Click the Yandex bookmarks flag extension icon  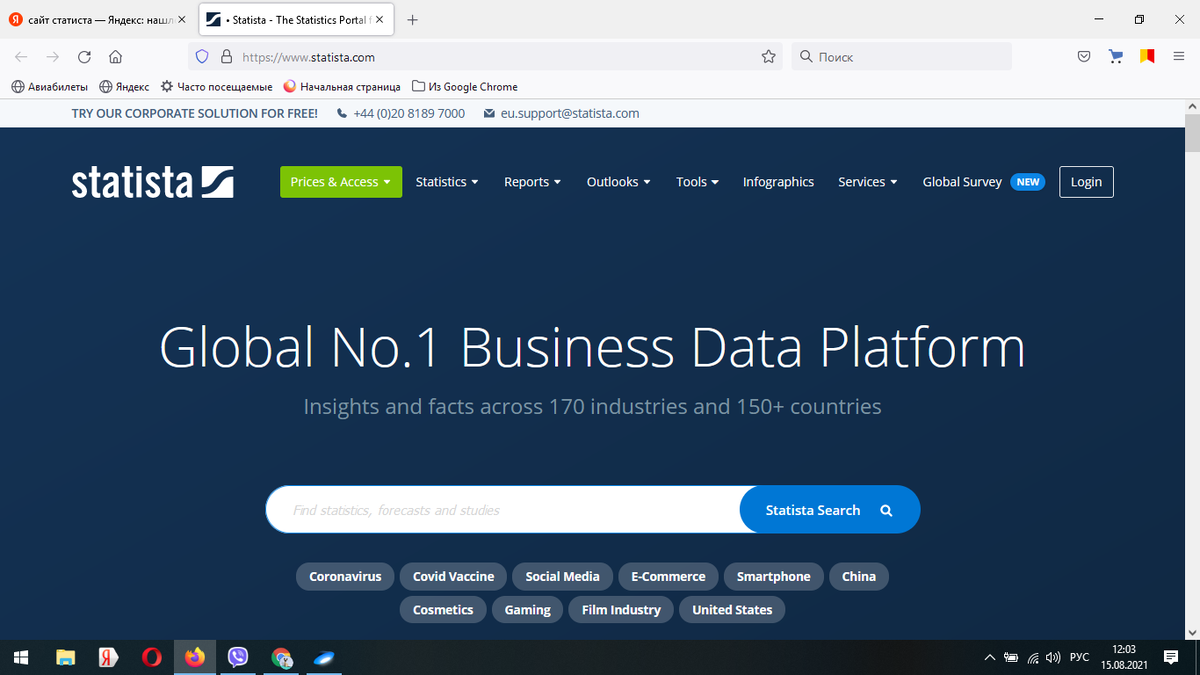[1147, 57]
